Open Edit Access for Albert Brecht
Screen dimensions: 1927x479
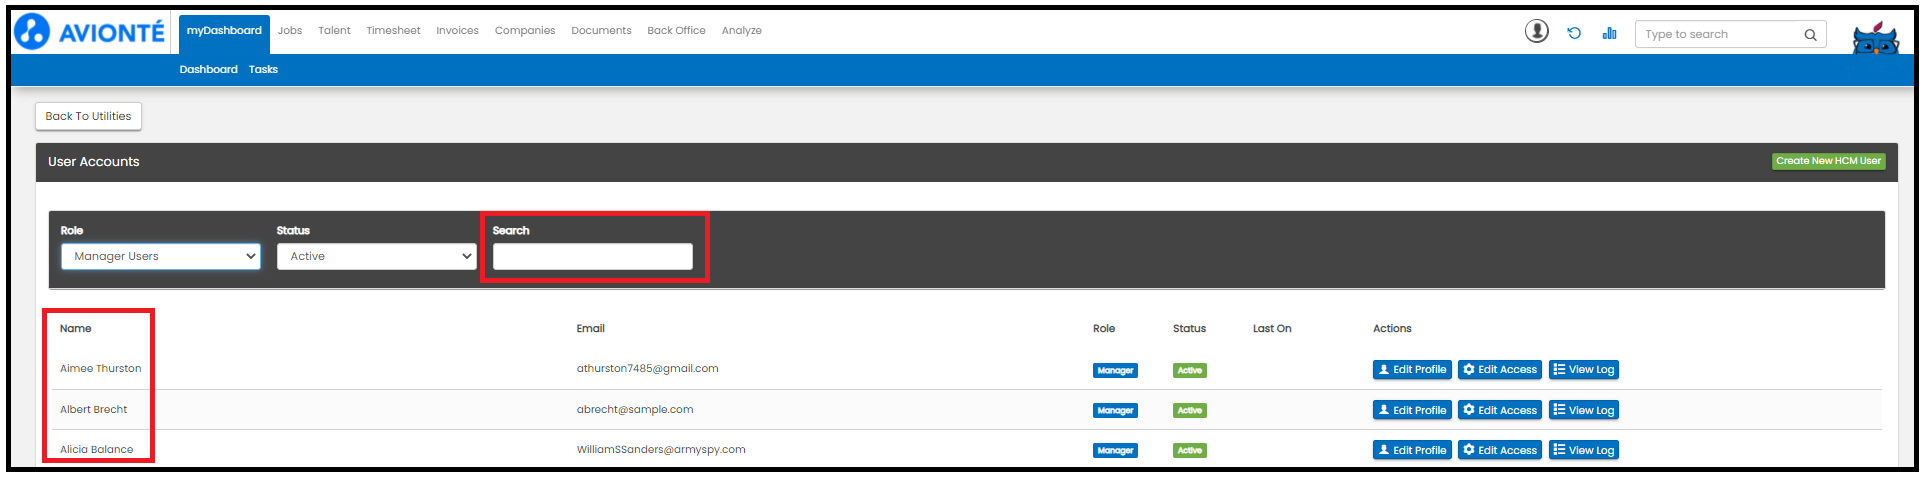click(x=1500, y=410)
